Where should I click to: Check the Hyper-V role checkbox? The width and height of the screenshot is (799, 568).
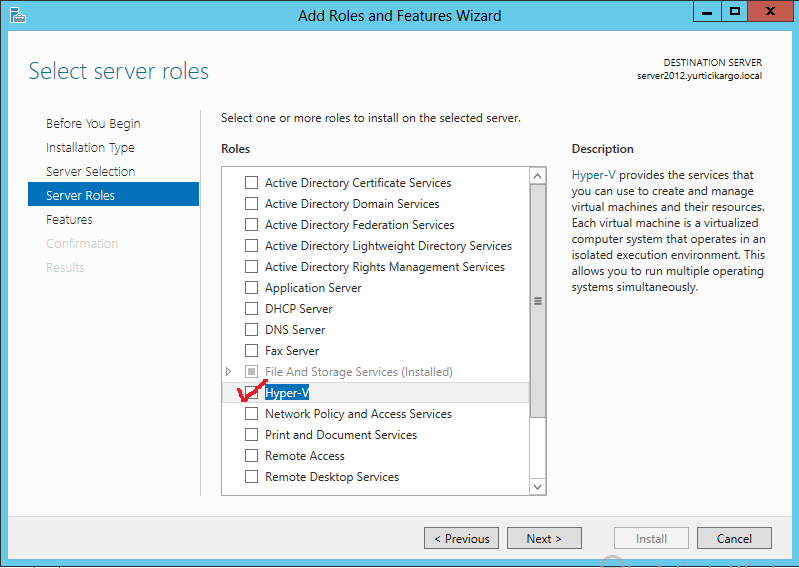(251, 393)
